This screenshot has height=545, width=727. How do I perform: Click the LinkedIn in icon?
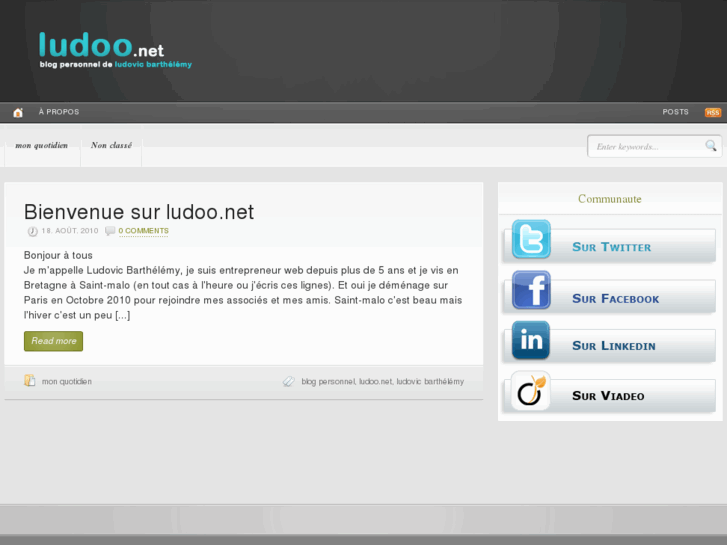point(531,340)
